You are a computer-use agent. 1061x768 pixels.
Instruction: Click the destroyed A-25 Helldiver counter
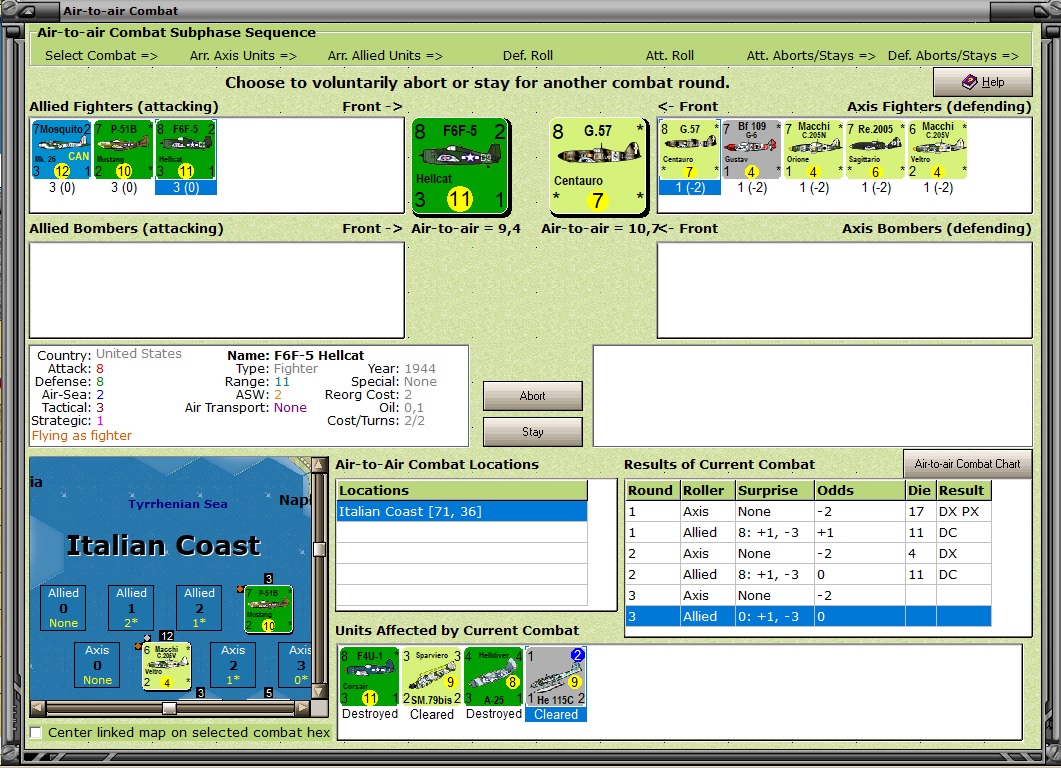click(494, 677)
